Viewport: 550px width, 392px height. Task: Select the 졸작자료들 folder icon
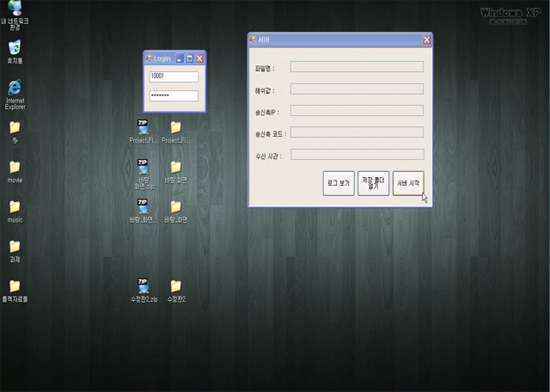15,291
